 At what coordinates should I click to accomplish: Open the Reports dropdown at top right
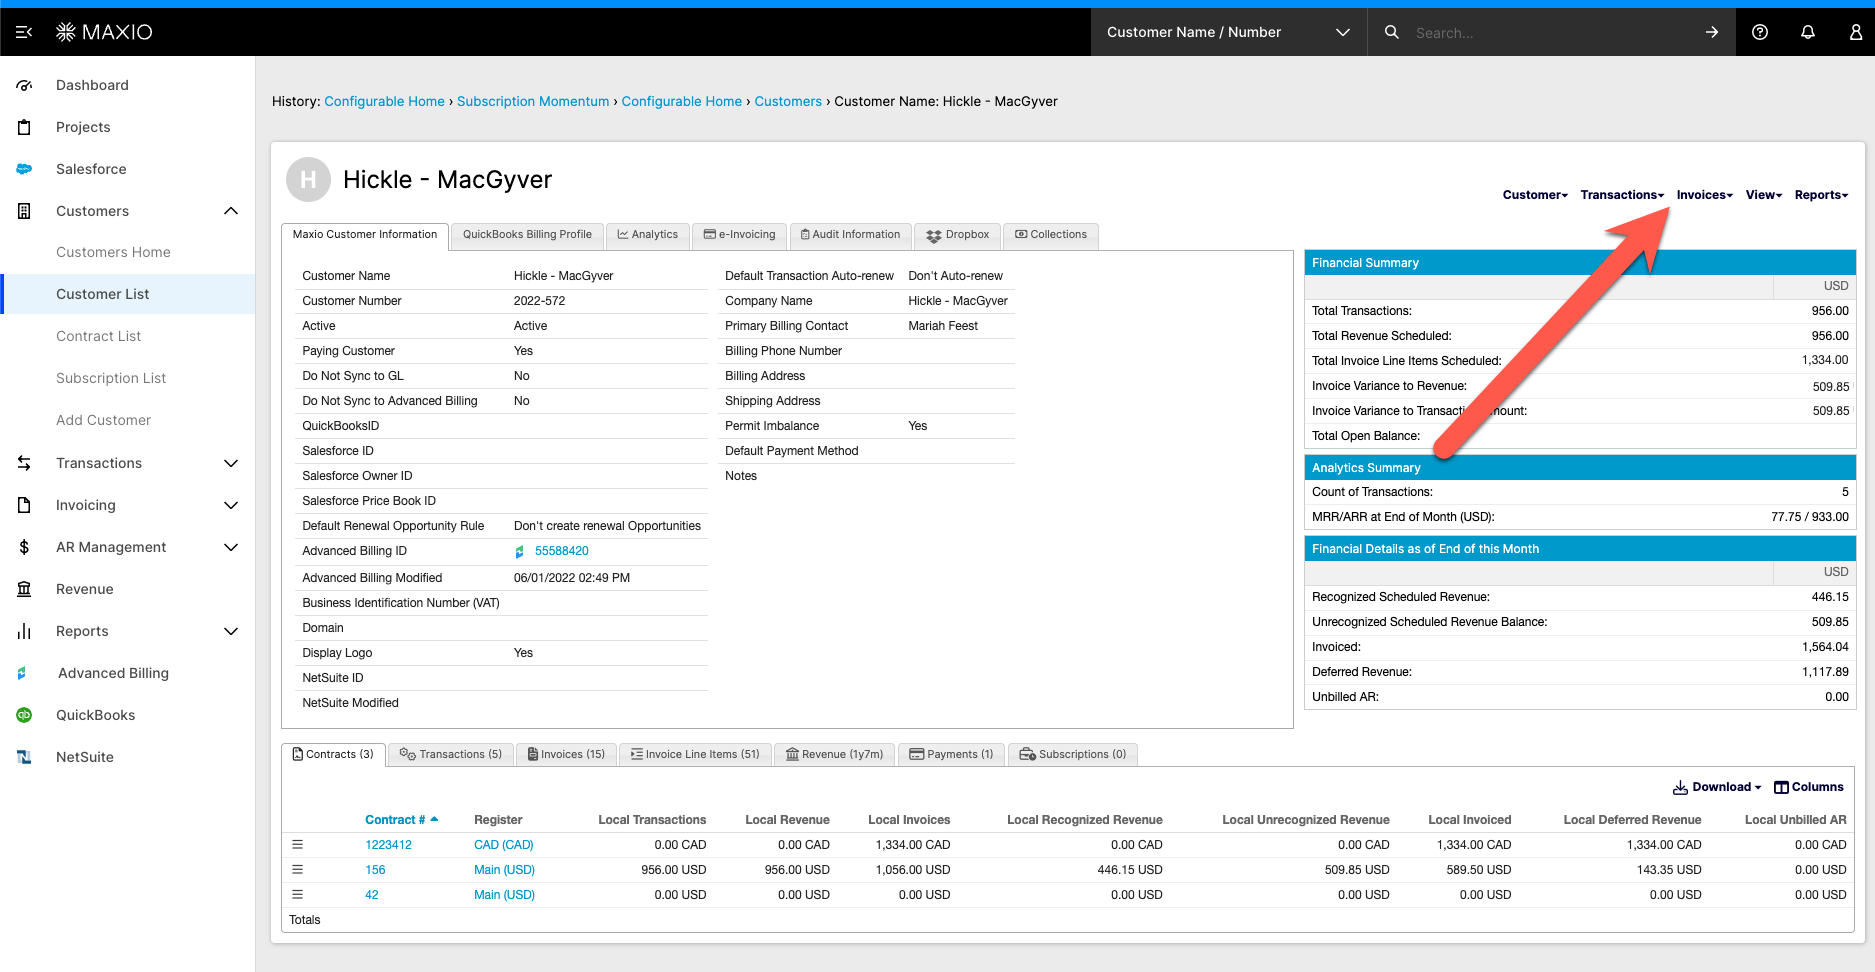click(x=1821, y=195)
